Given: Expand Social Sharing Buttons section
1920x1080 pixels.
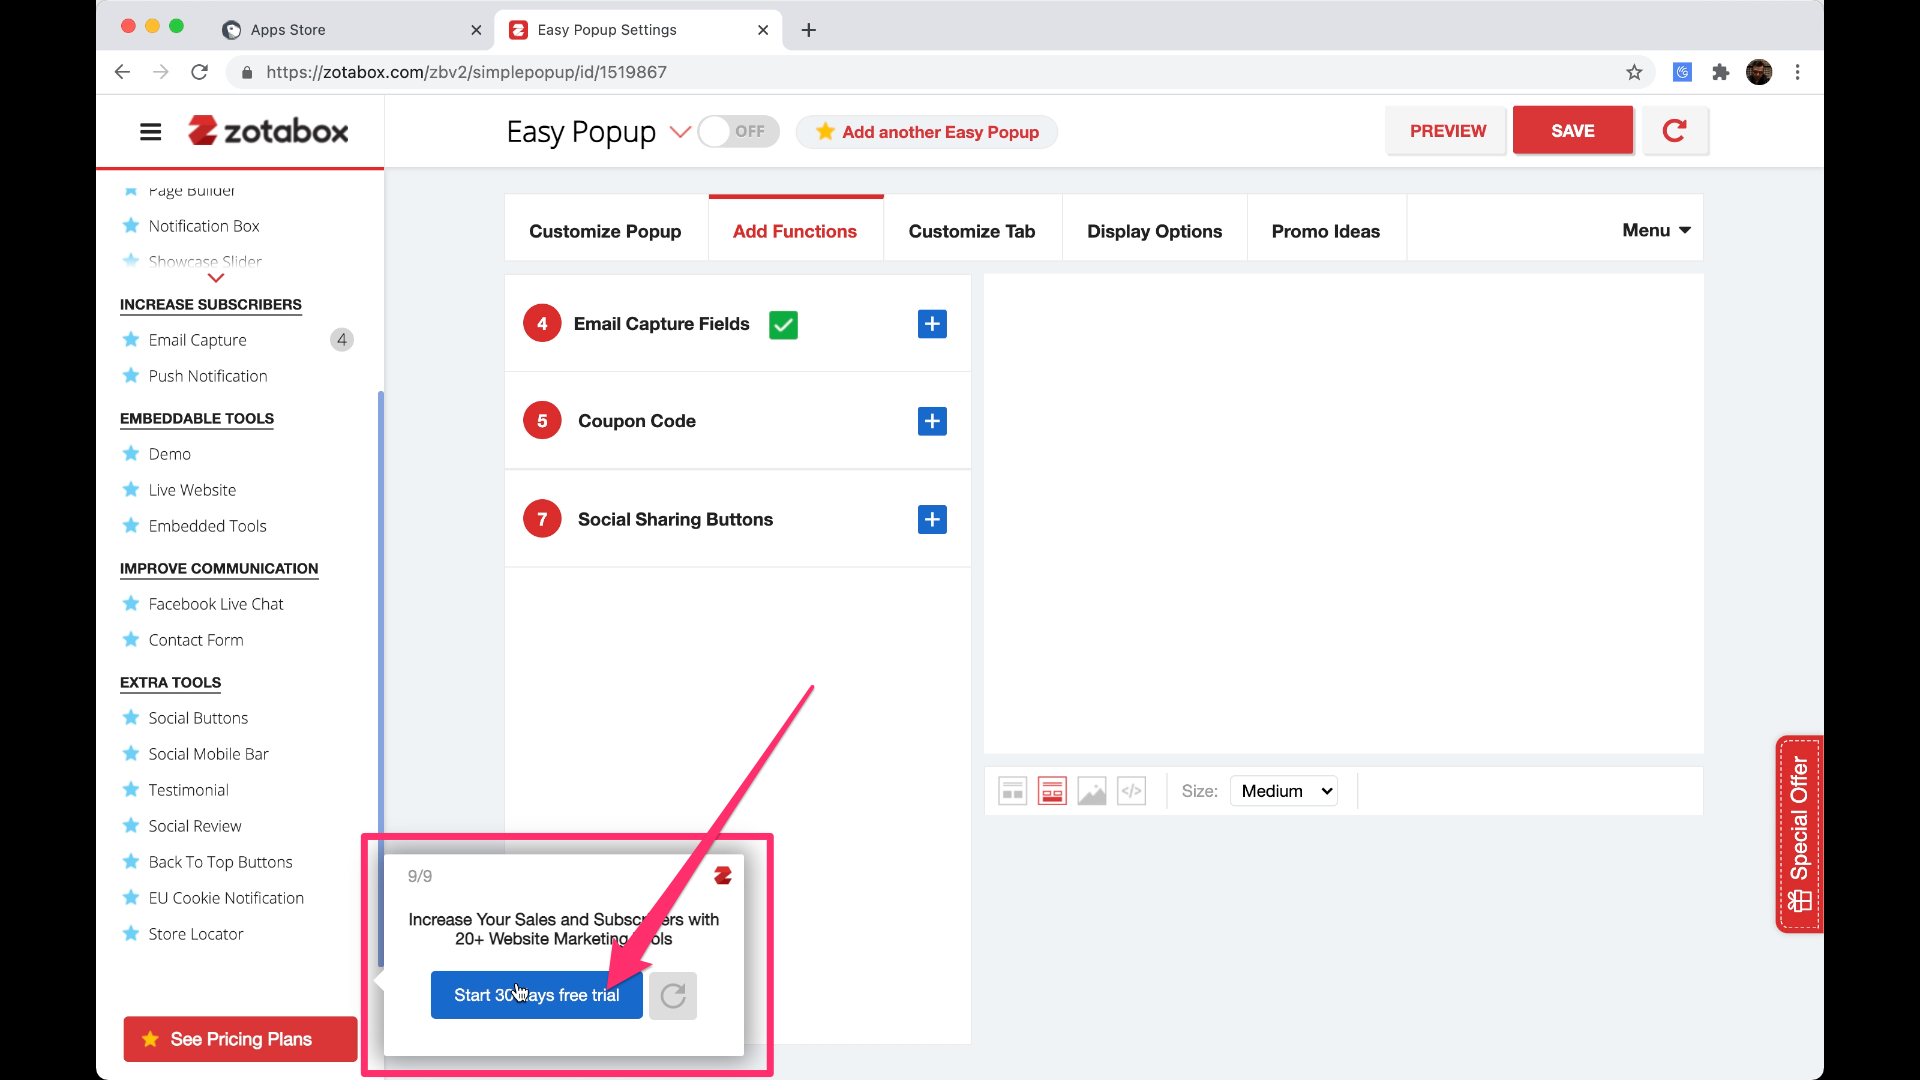Looking at the screenshot, I should 932,519.
